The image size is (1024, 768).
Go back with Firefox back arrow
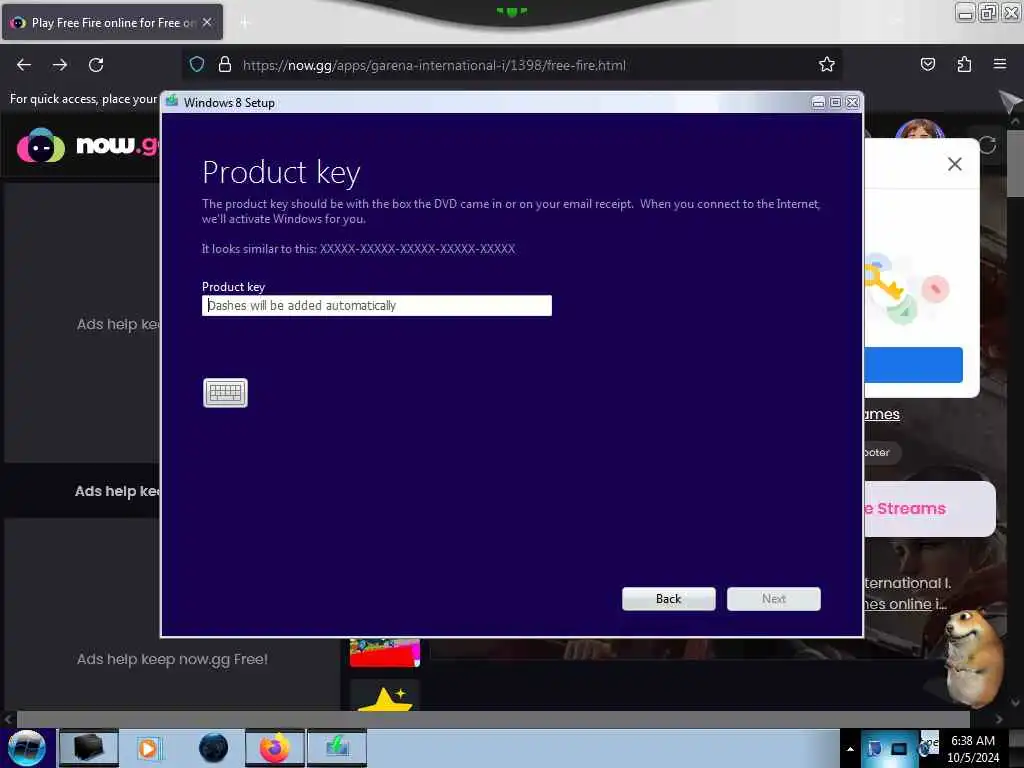coord(24,65)
